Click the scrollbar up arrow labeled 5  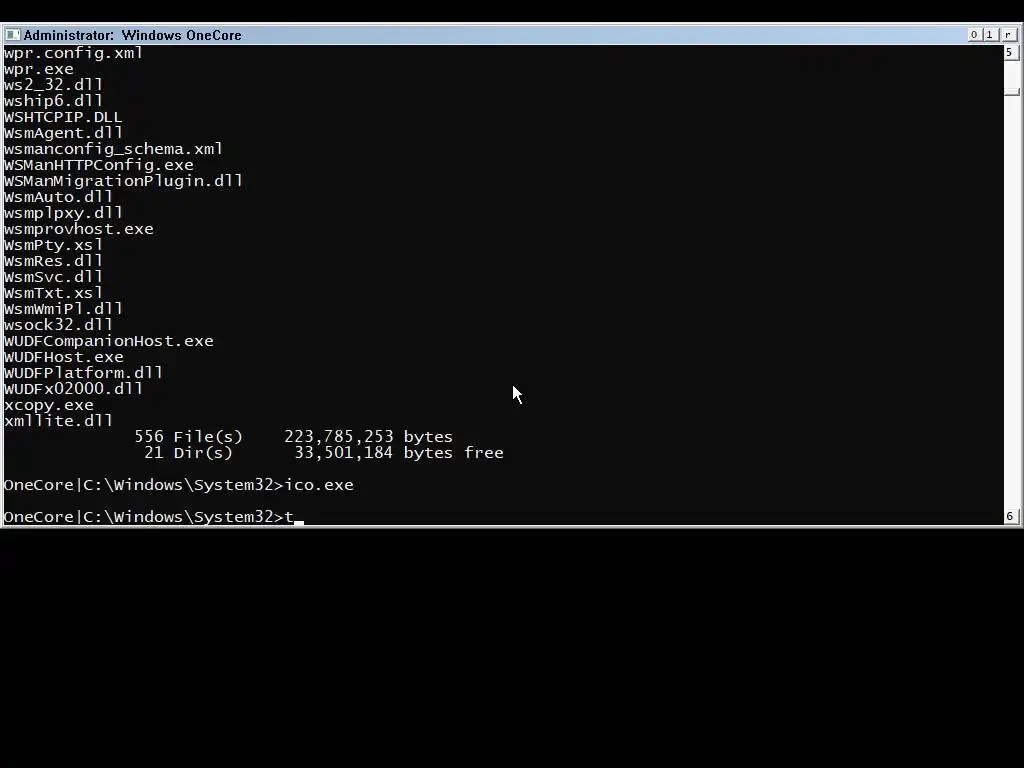[x=1010, y=52]
